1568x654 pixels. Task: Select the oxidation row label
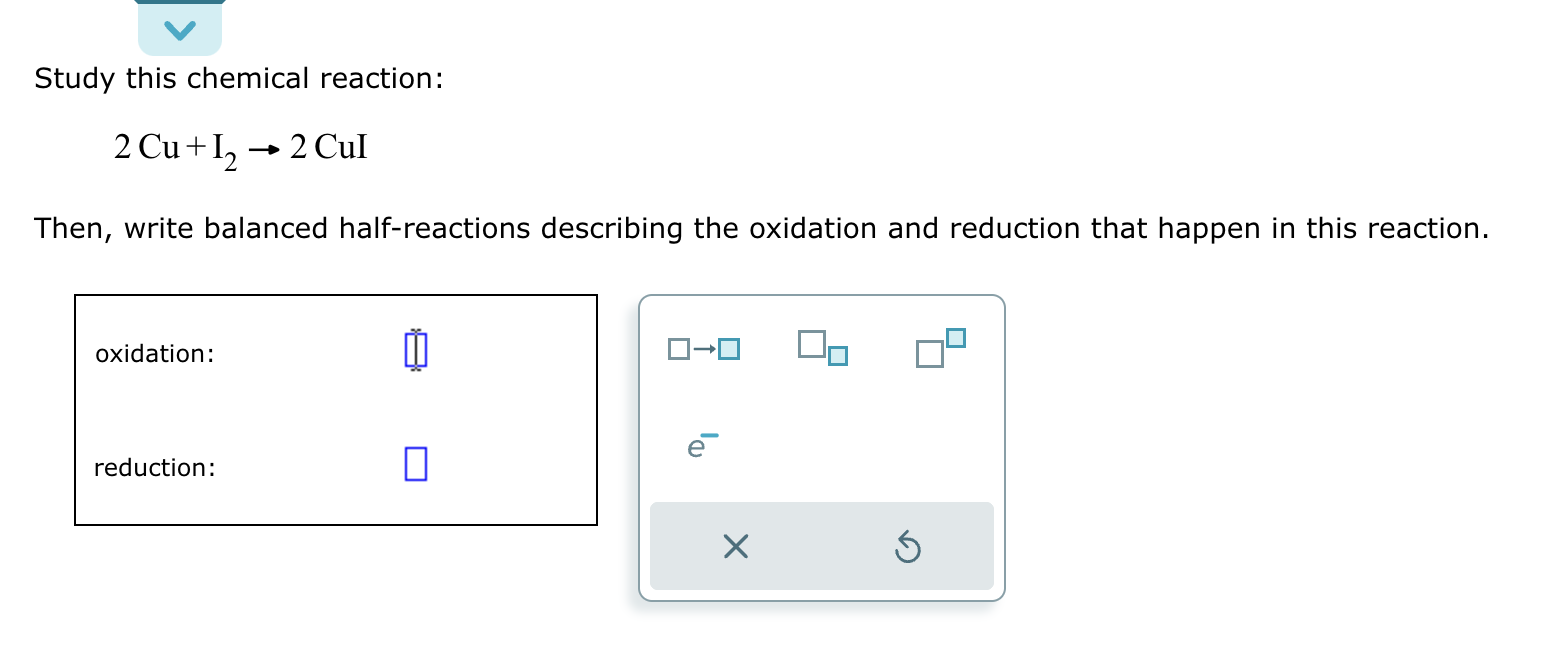coord(155,353)
